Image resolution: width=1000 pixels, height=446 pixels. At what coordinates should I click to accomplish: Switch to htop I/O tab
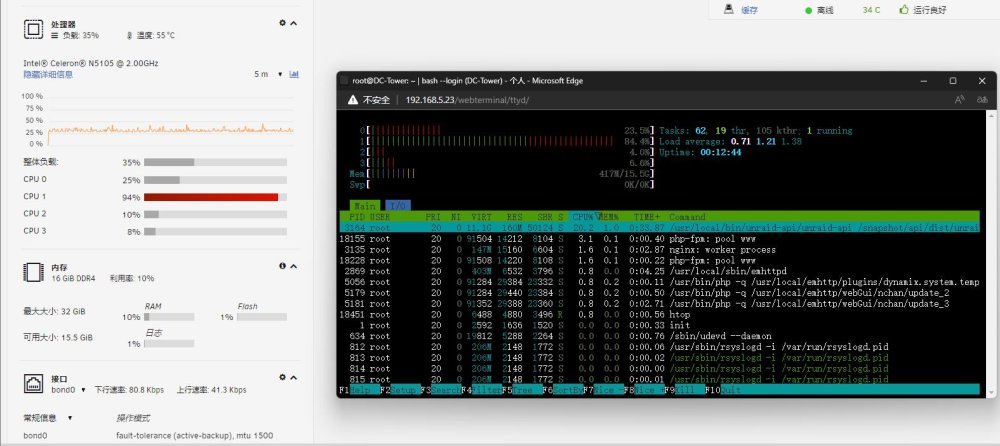click(398, 206)
